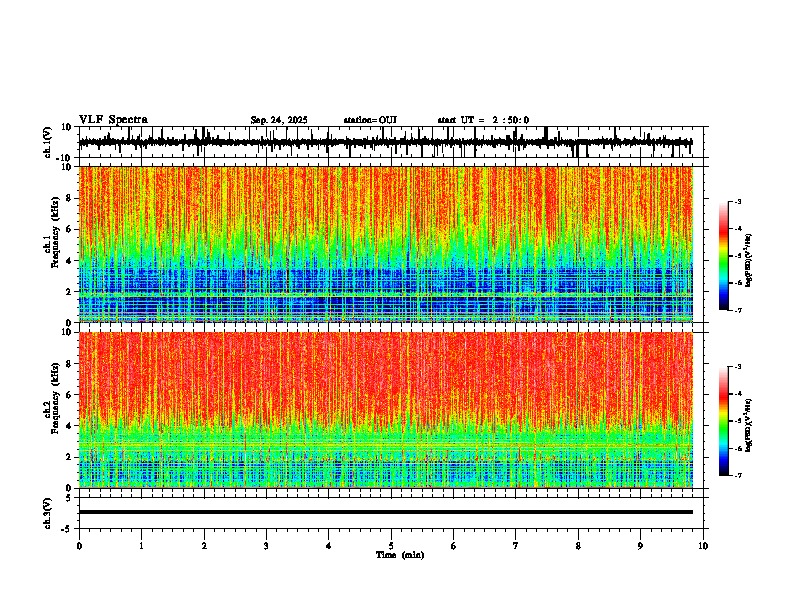Click inside the ch.1 spectrogram panel

386,244
